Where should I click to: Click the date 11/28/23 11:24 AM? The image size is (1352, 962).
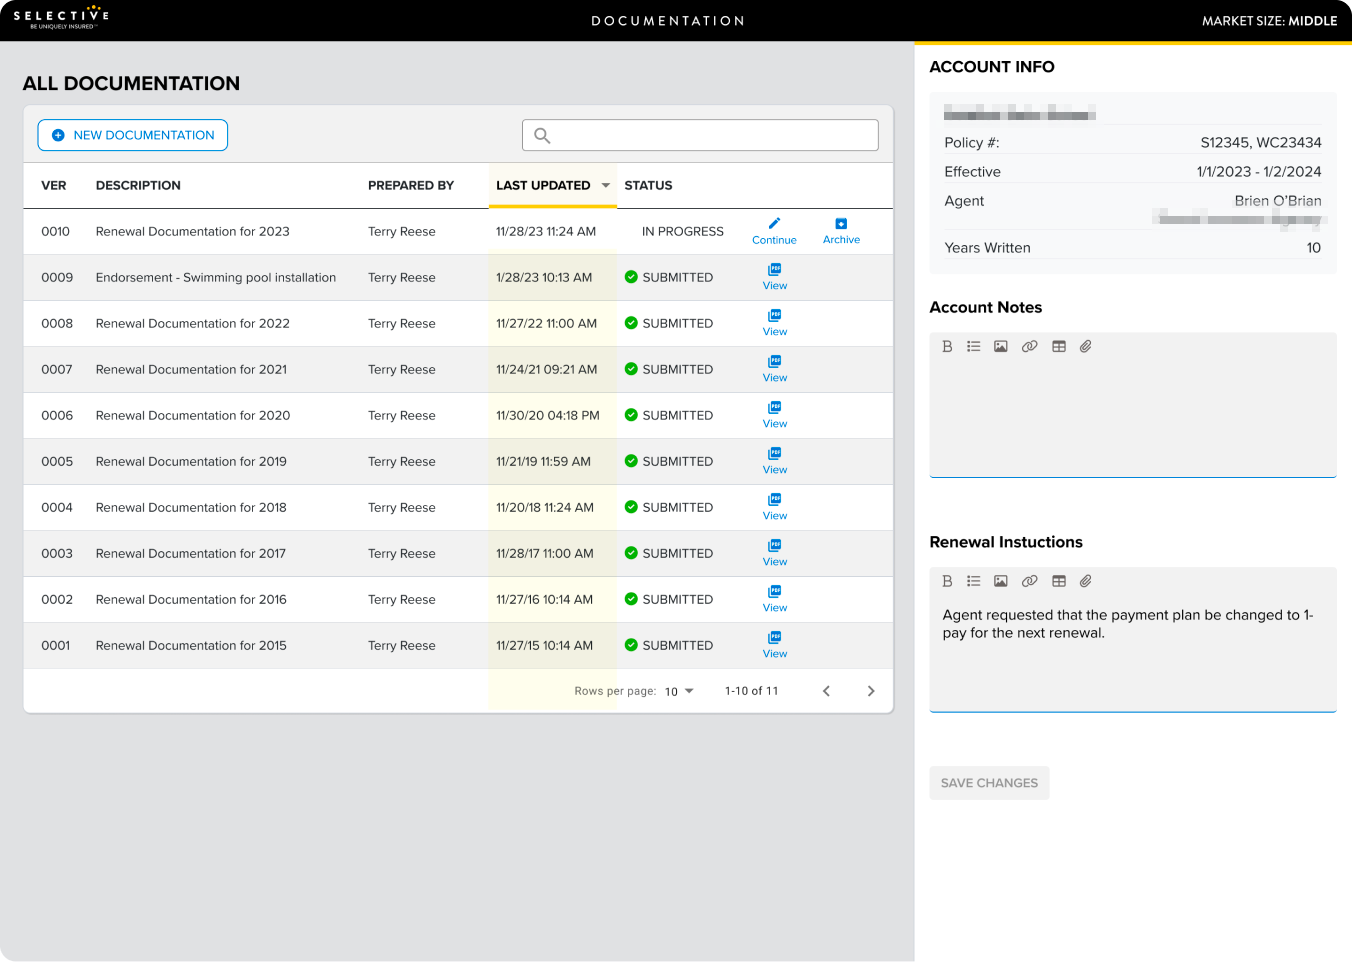(546, 231)
